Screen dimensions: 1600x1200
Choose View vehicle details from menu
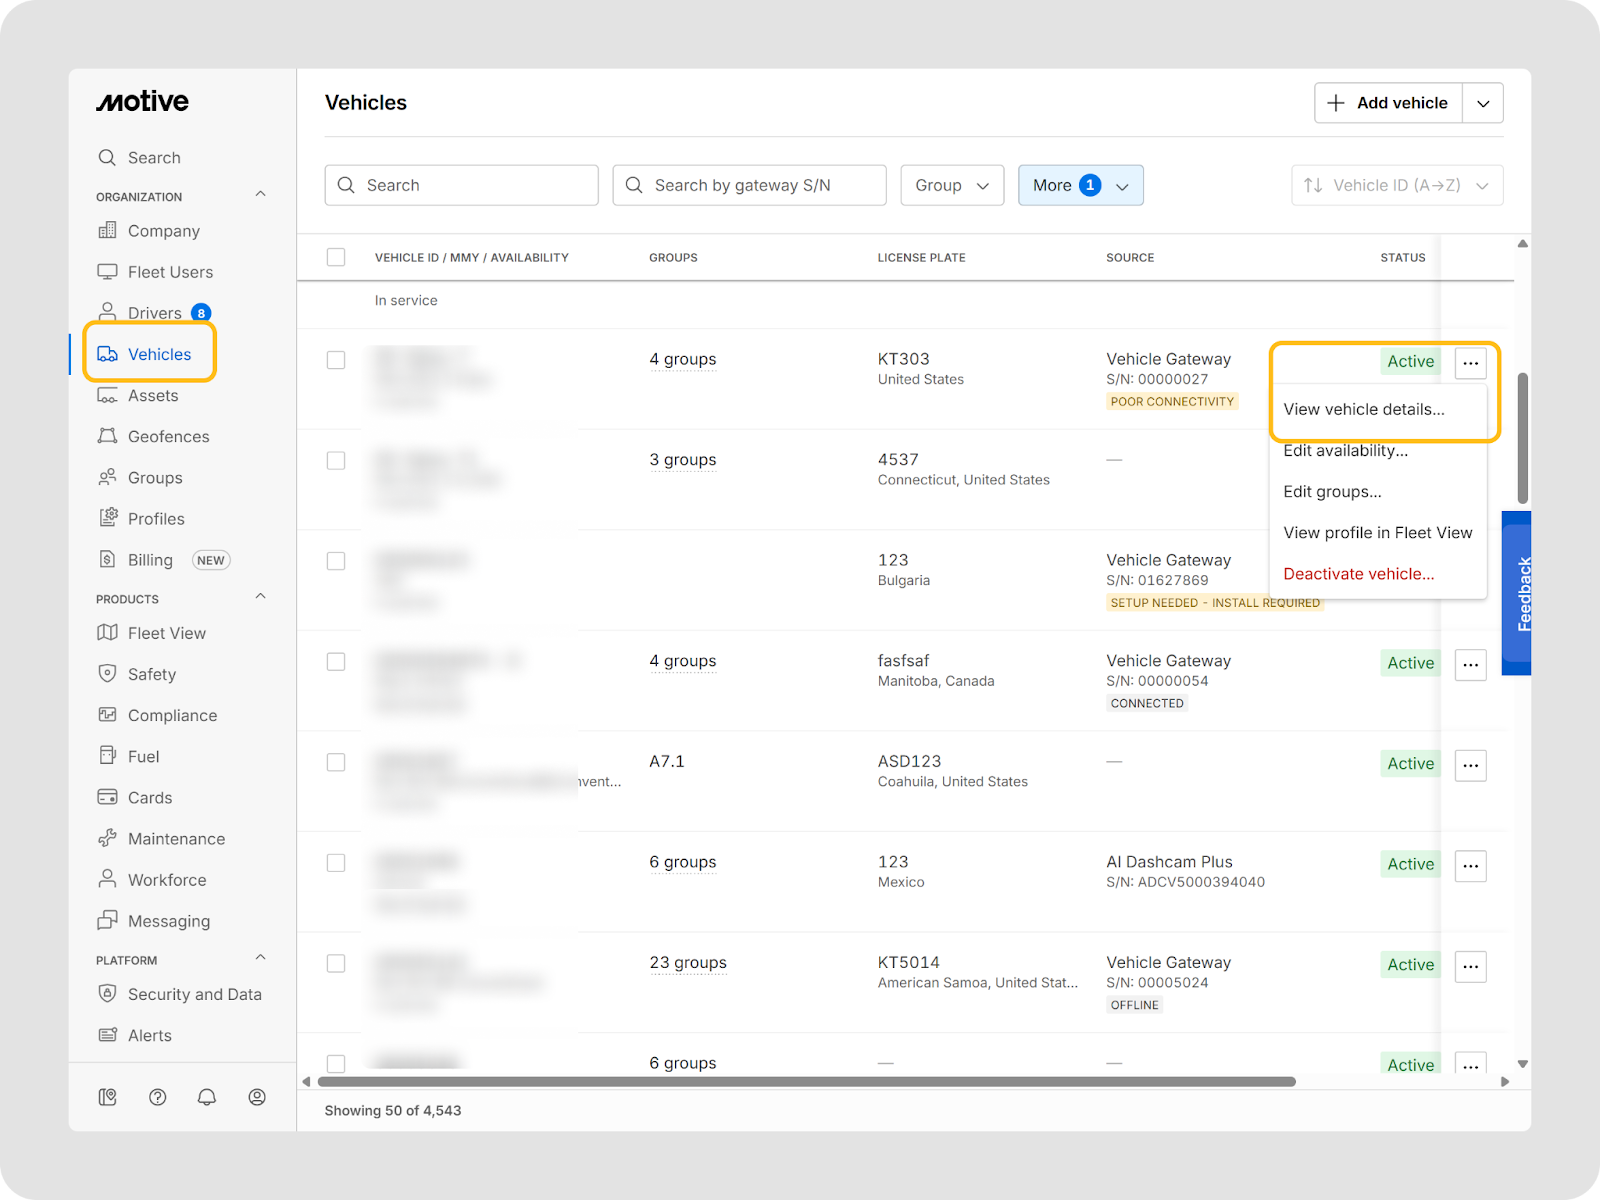click(x=1364, y=409)
